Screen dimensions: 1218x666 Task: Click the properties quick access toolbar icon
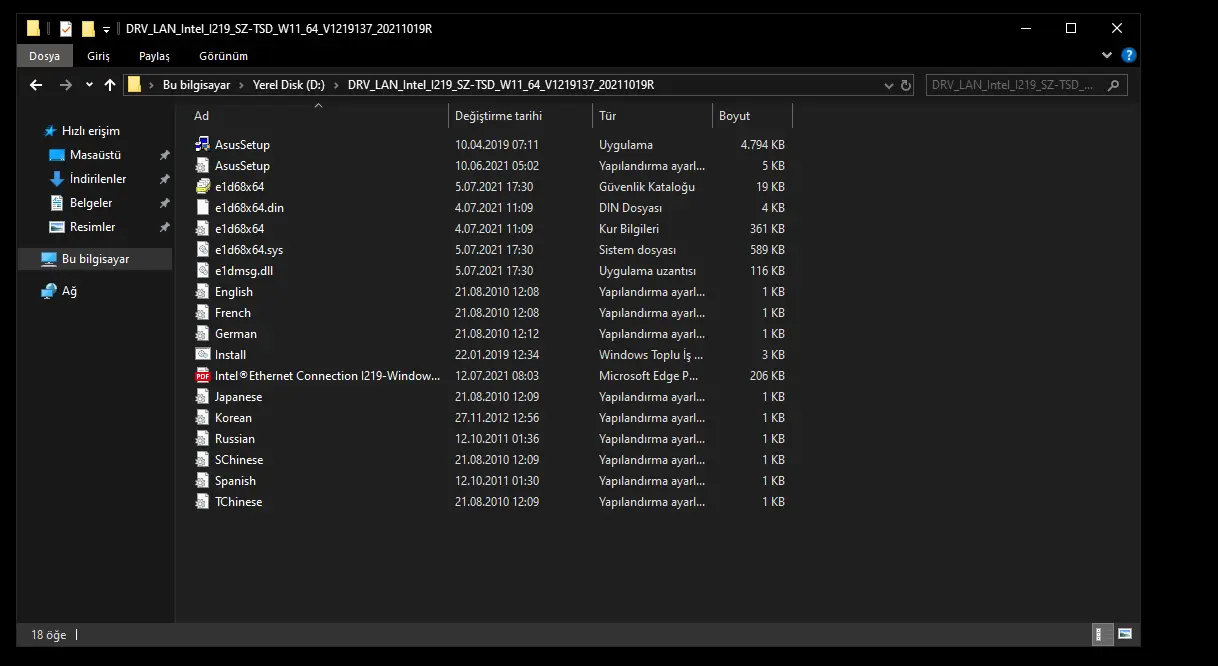tap(66, 28)
